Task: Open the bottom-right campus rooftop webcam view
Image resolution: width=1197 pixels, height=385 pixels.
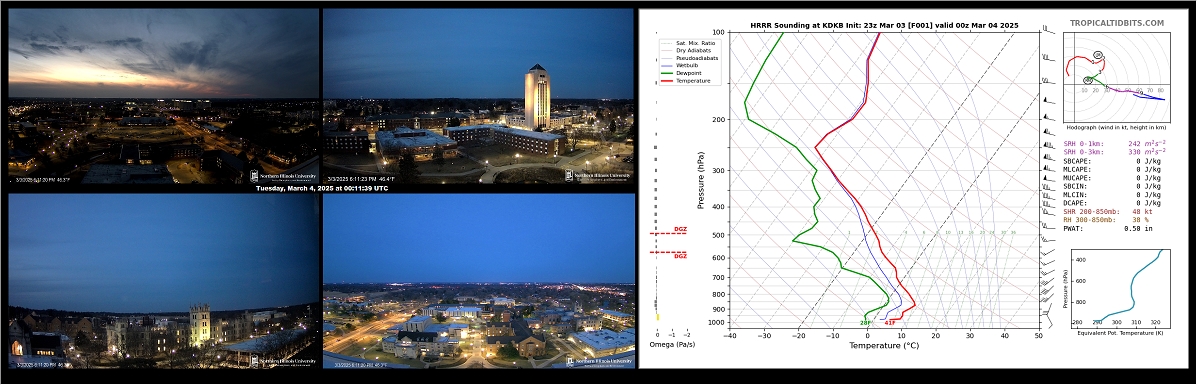Action: (479, 280)
